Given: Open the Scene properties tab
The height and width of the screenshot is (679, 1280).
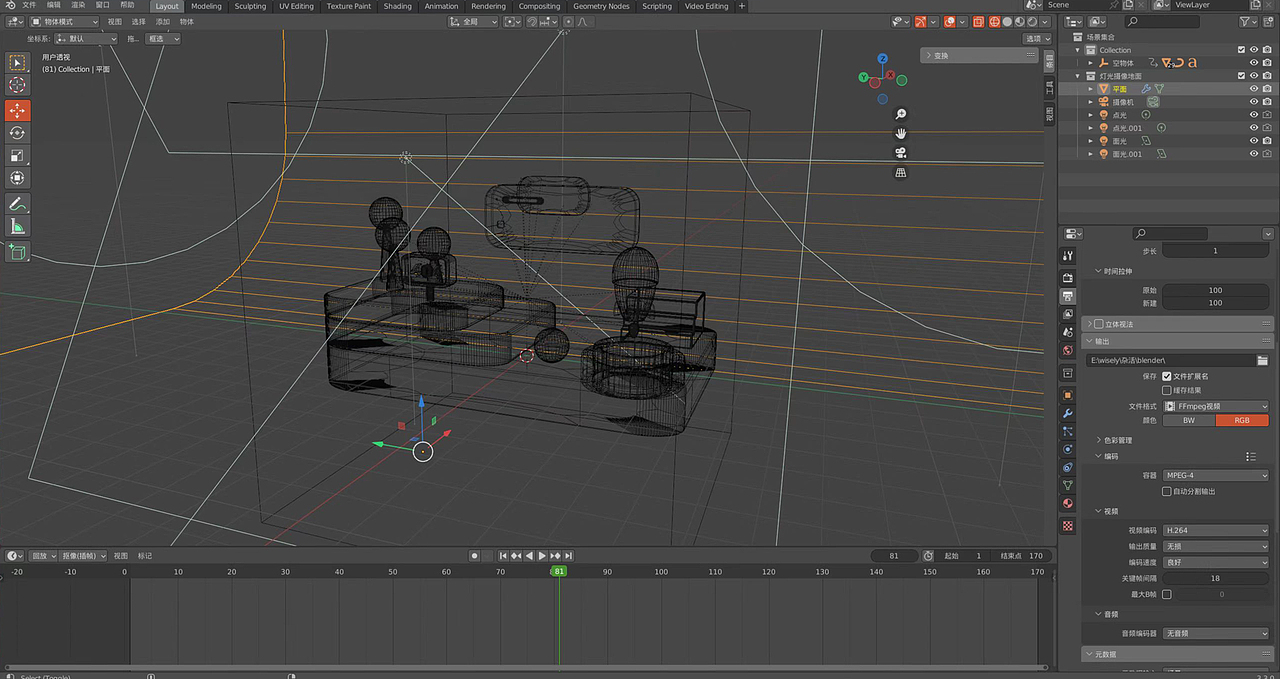Looking at the screenshot, I should click(1068, 332).
